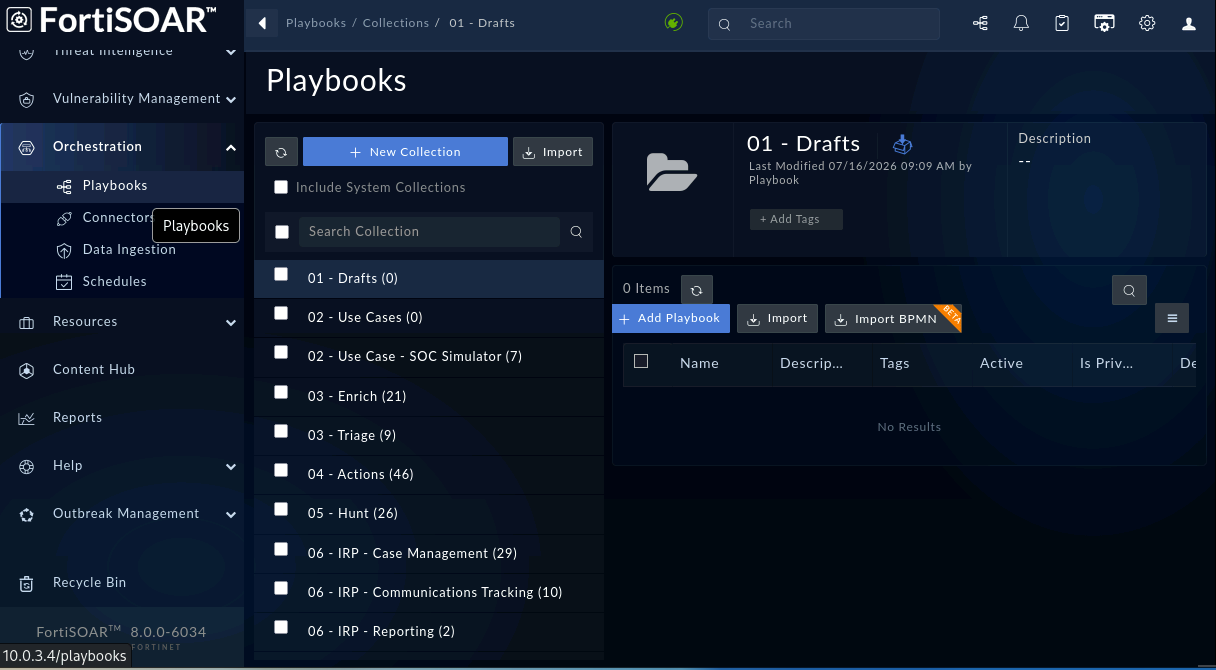Refresh the playbook items list
Viewport: 1216px width, 670px height.
(x=696, y=289)
